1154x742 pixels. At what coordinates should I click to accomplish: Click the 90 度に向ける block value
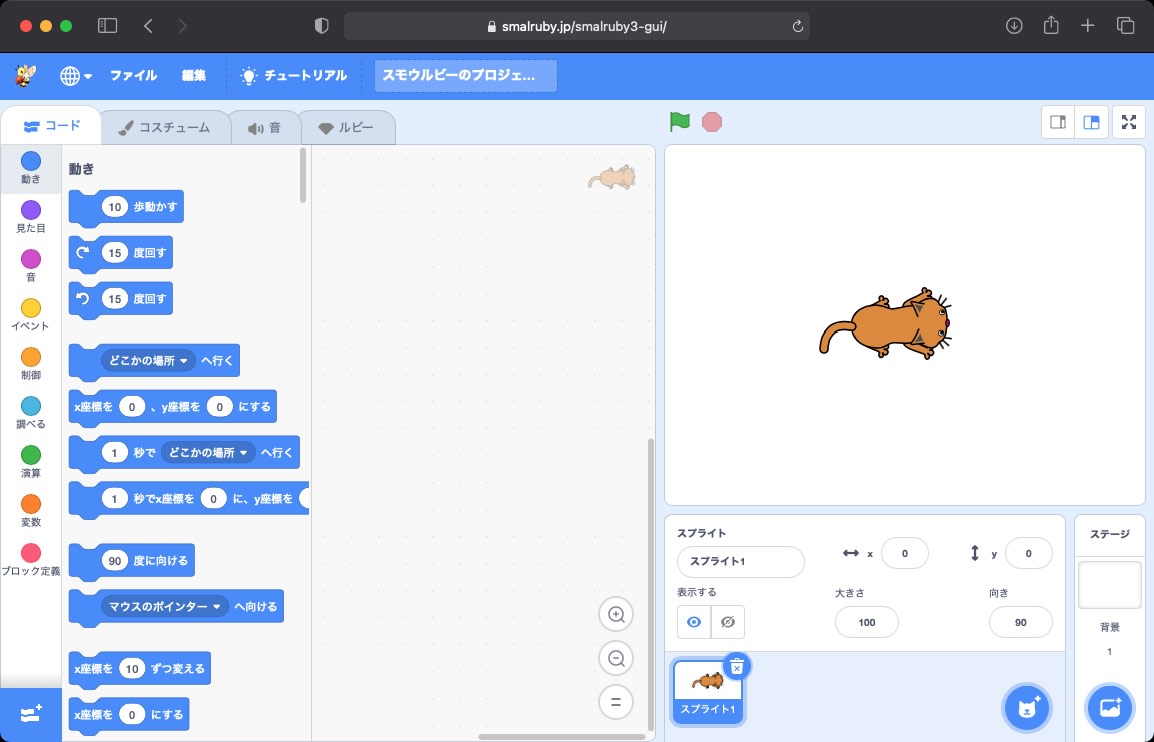115,560
